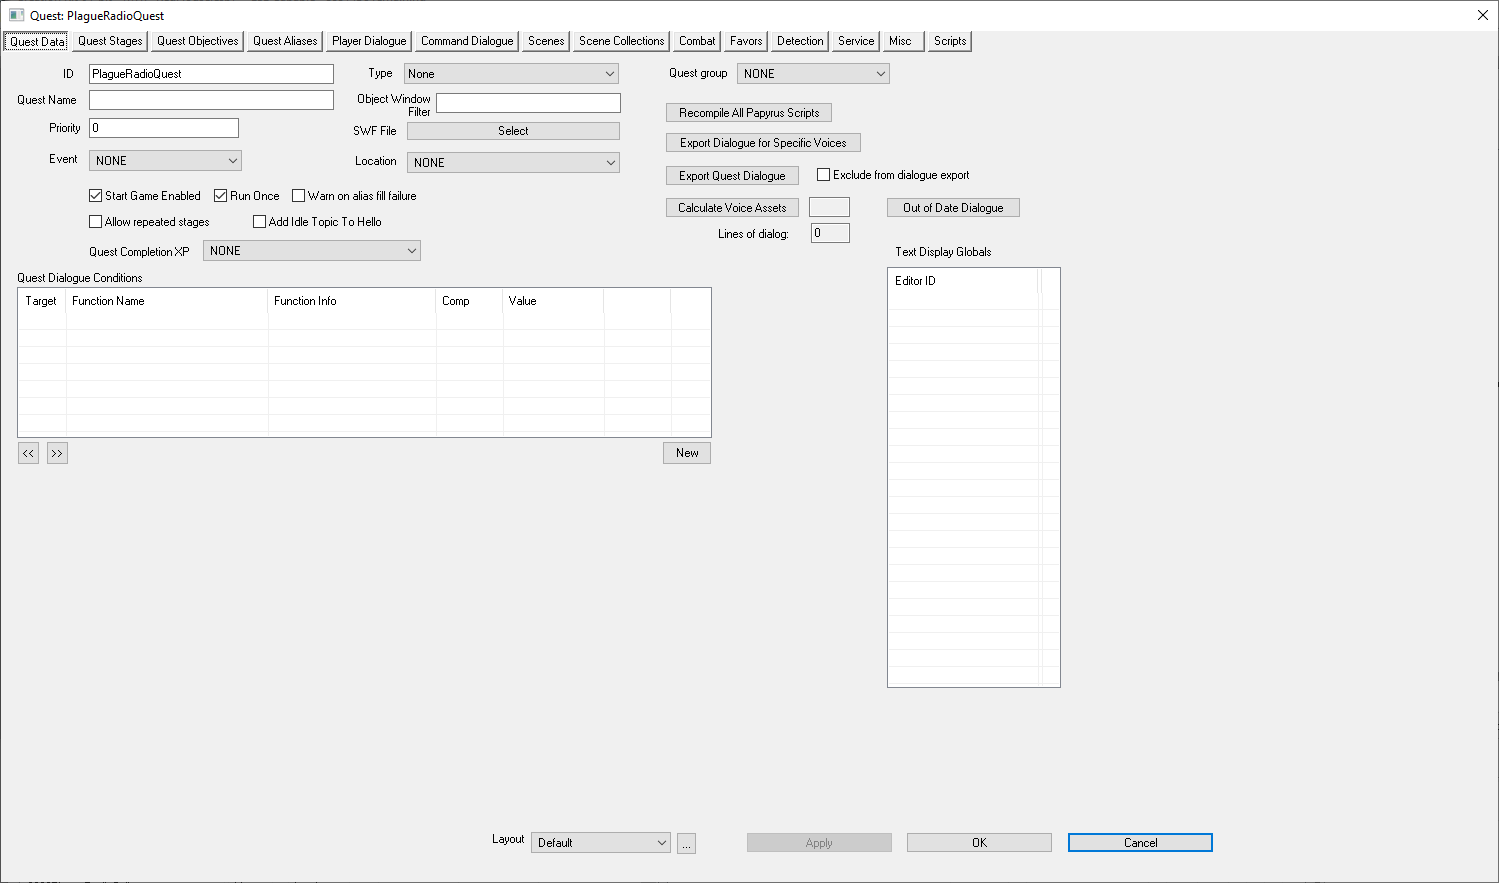Click the << move condition button
This screenshot has width=1499, height=883.
click(x=28, y=454)
